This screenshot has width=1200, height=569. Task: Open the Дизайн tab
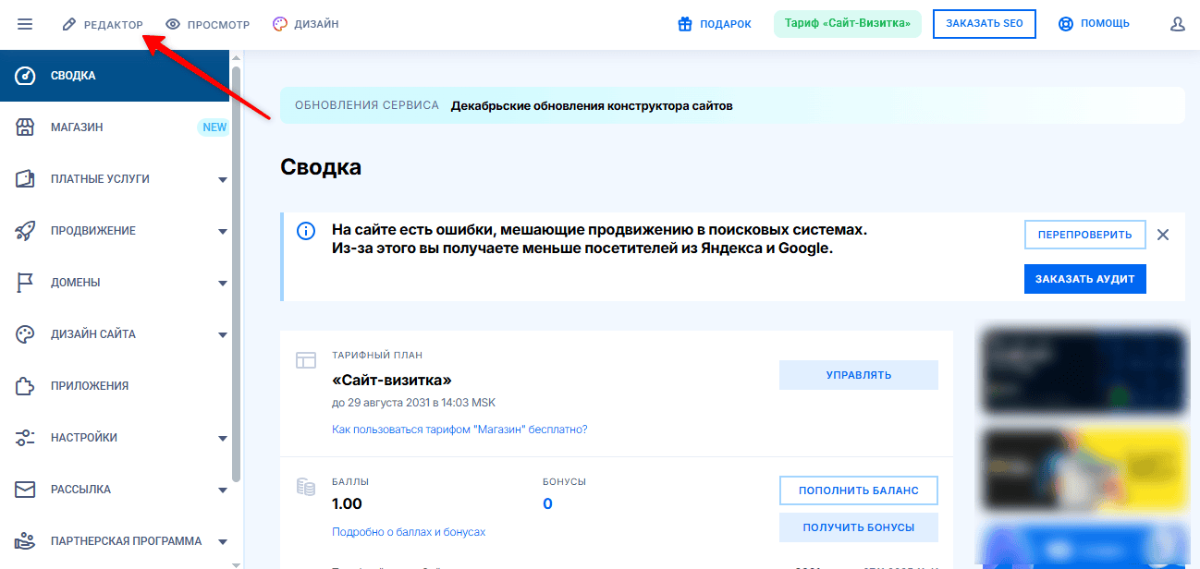point(305,24)
